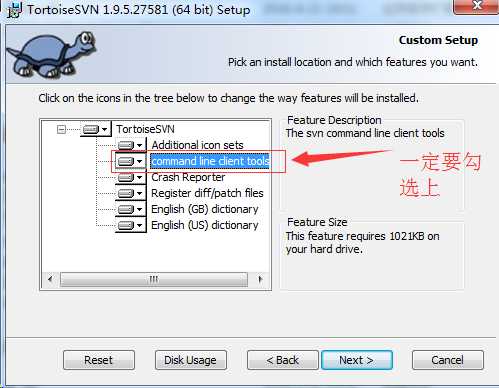
Task: Click the Custom Setup heading
Action: click(438, 40)
